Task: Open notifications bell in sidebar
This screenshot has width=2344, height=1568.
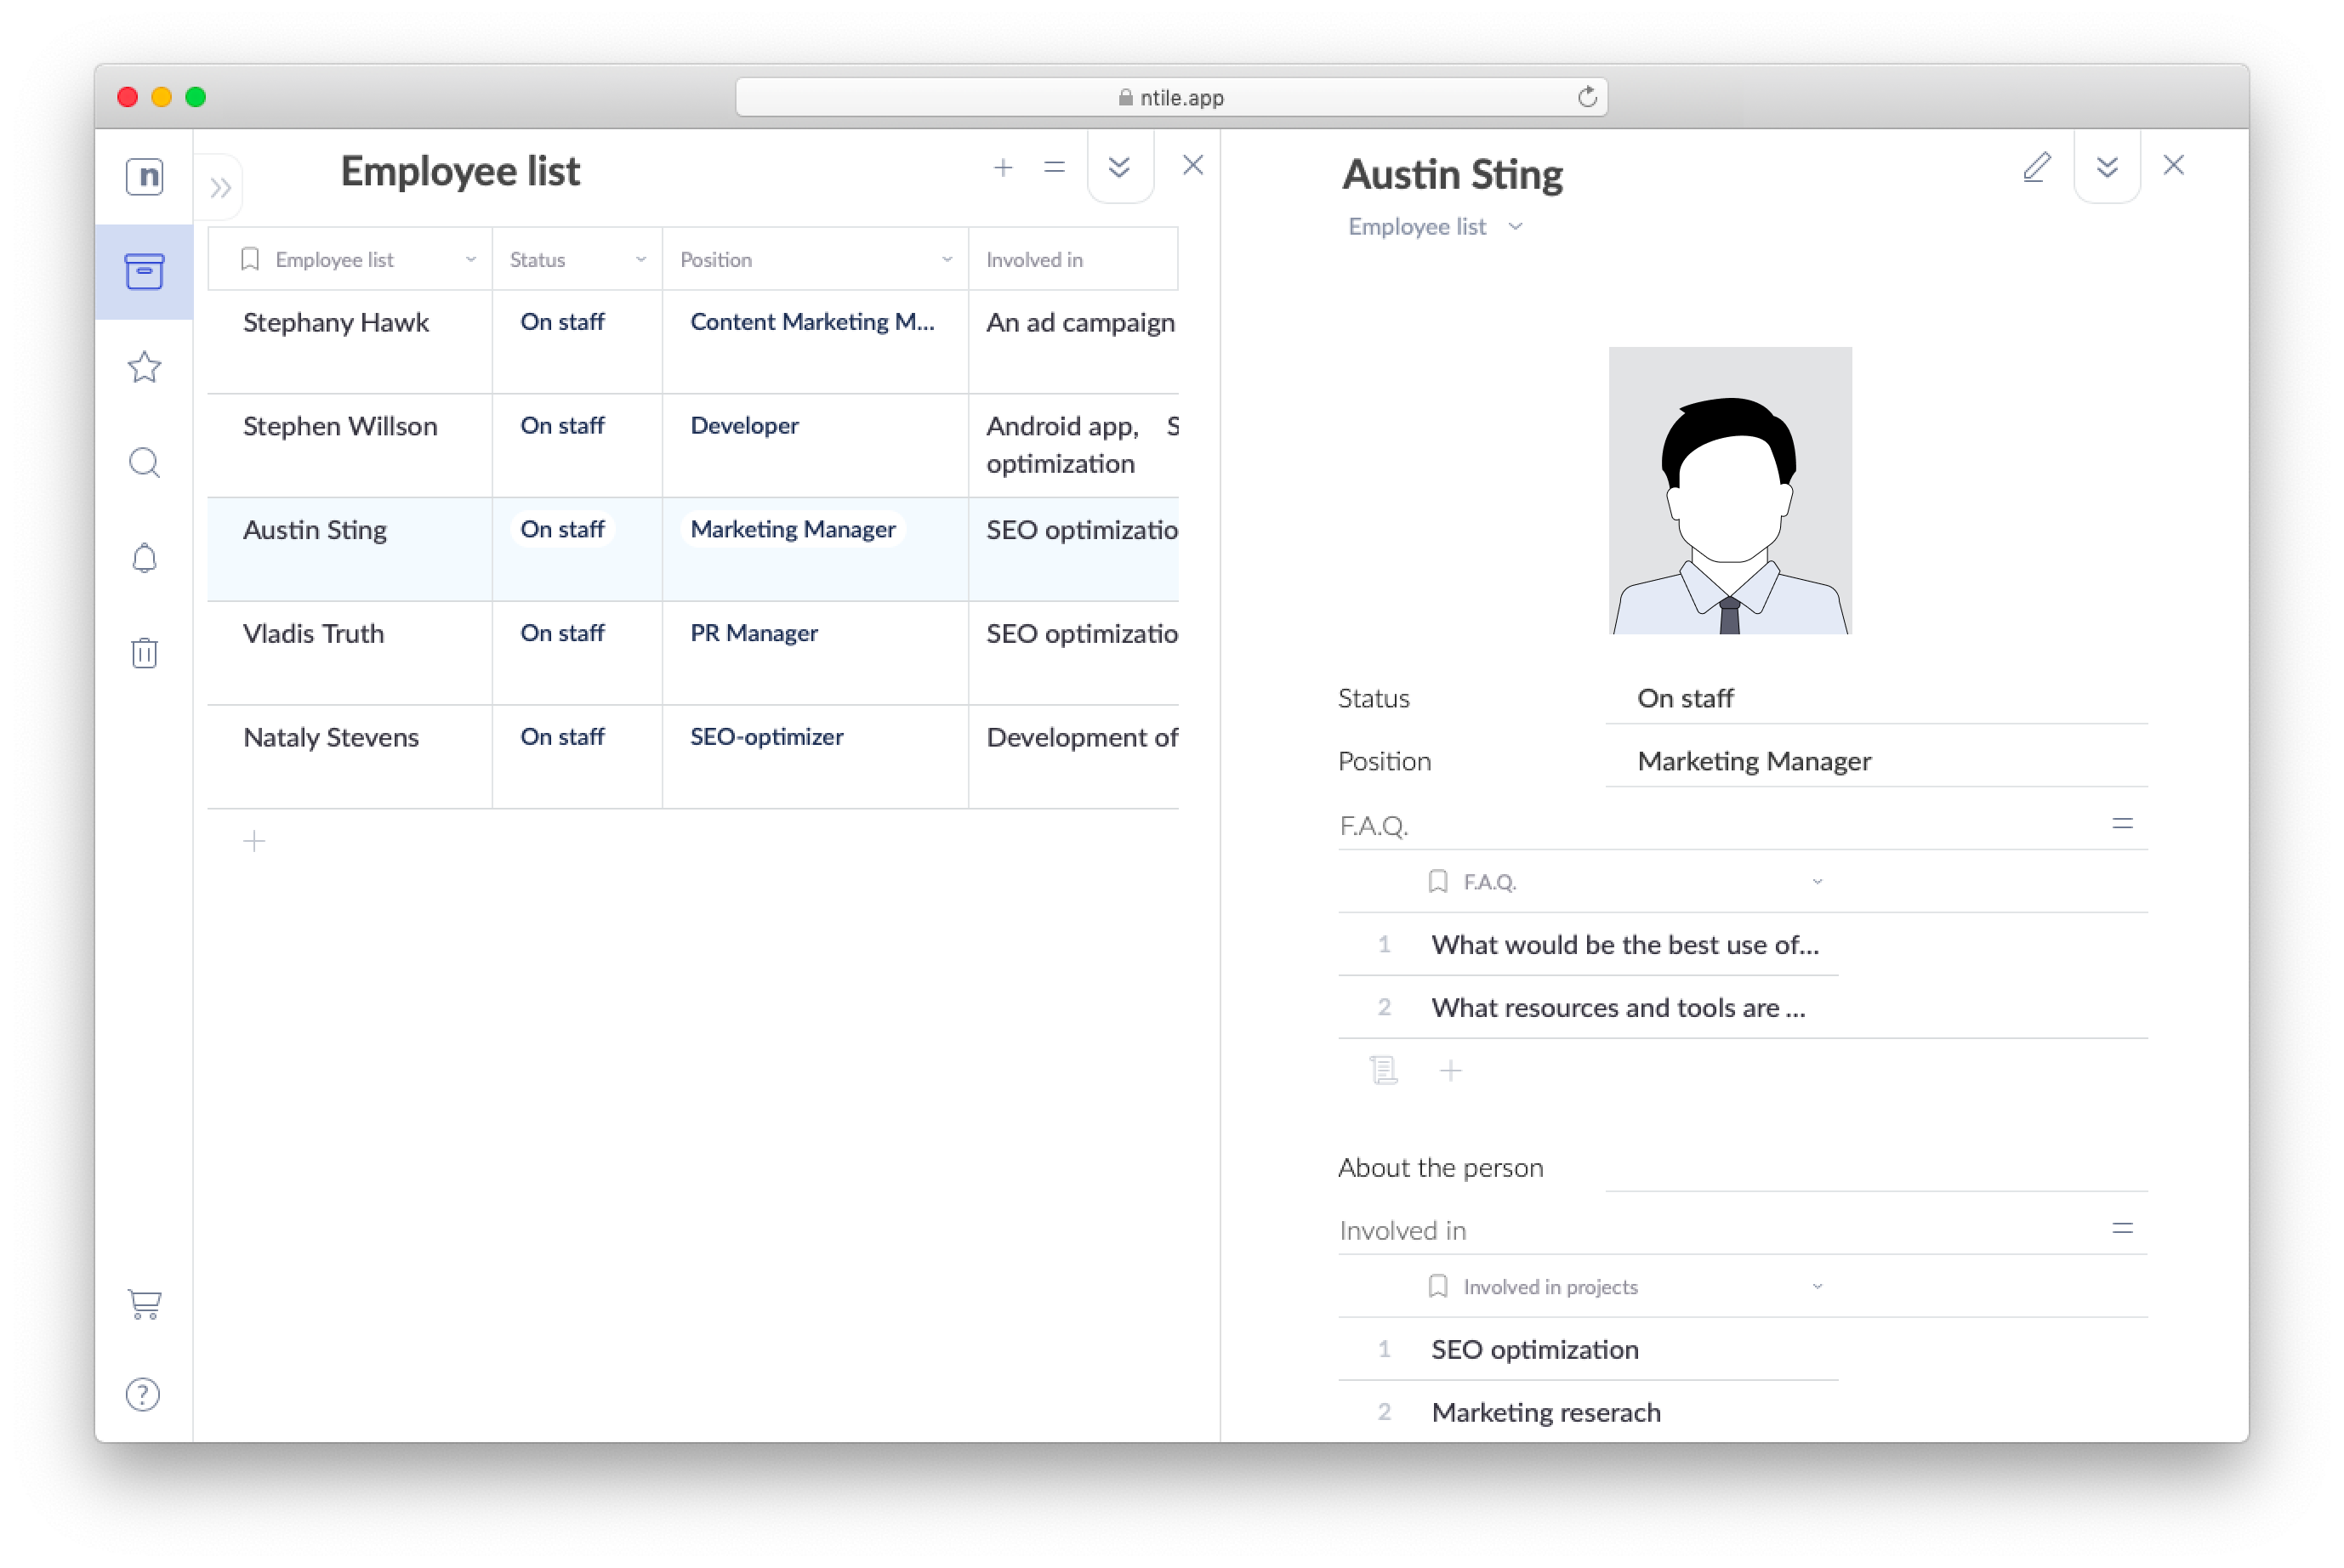Action: [144, 558]
